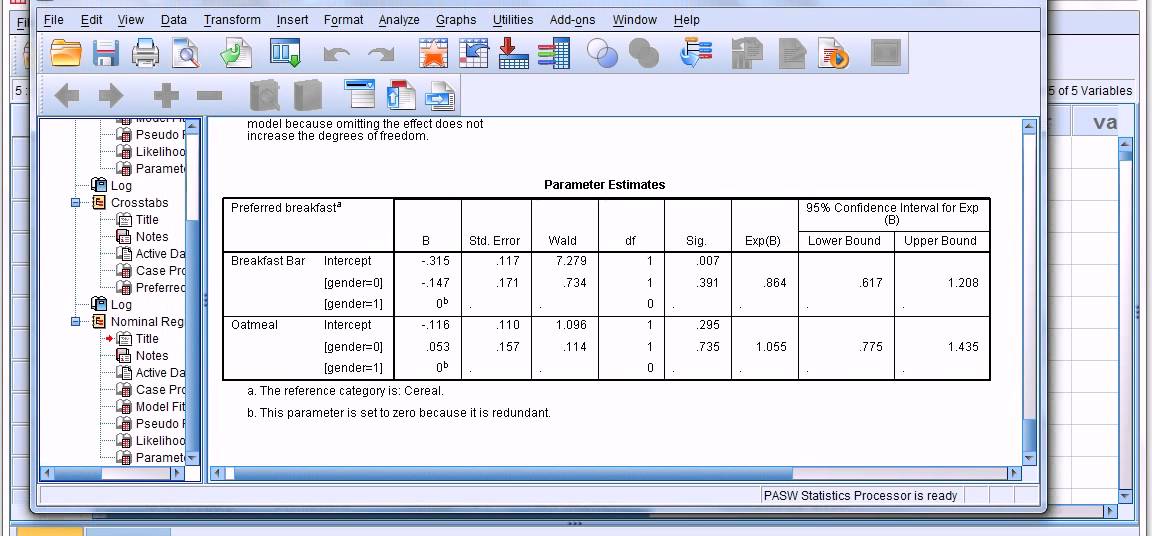
Task: Print the output via printer icon
Action: (145, 54)
